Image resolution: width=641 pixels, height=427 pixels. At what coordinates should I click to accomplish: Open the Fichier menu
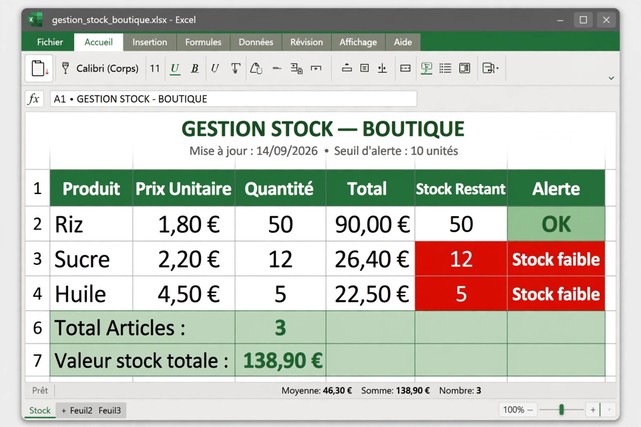[50, 42]
